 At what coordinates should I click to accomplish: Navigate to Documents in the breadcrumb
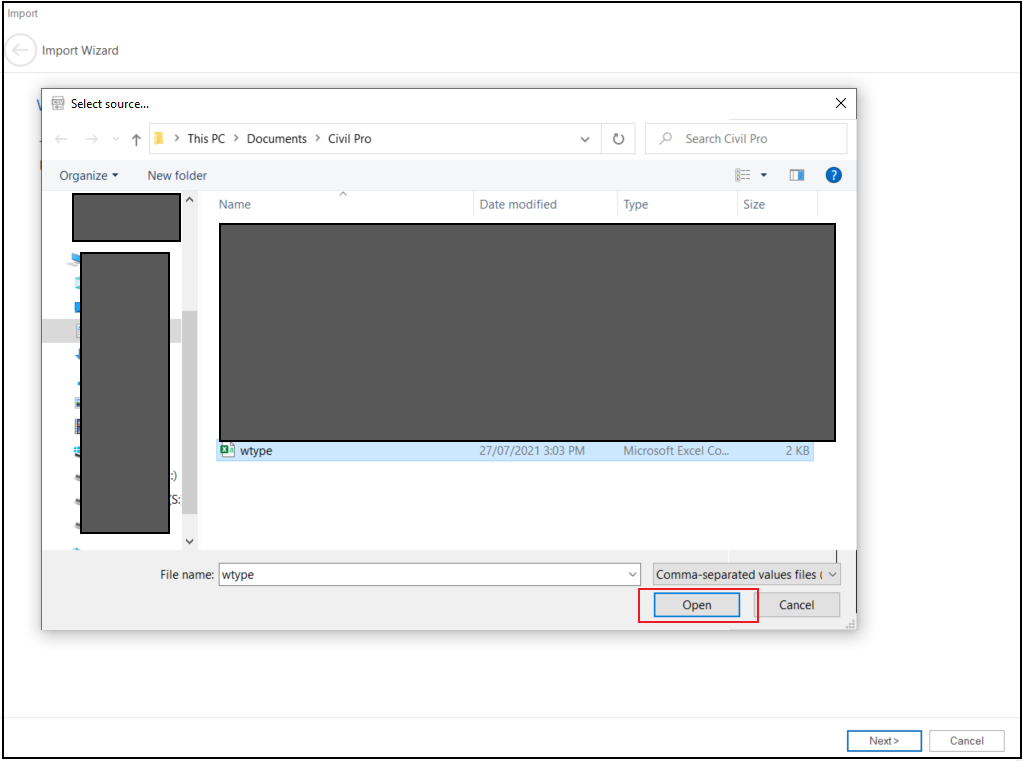[276, 139]
